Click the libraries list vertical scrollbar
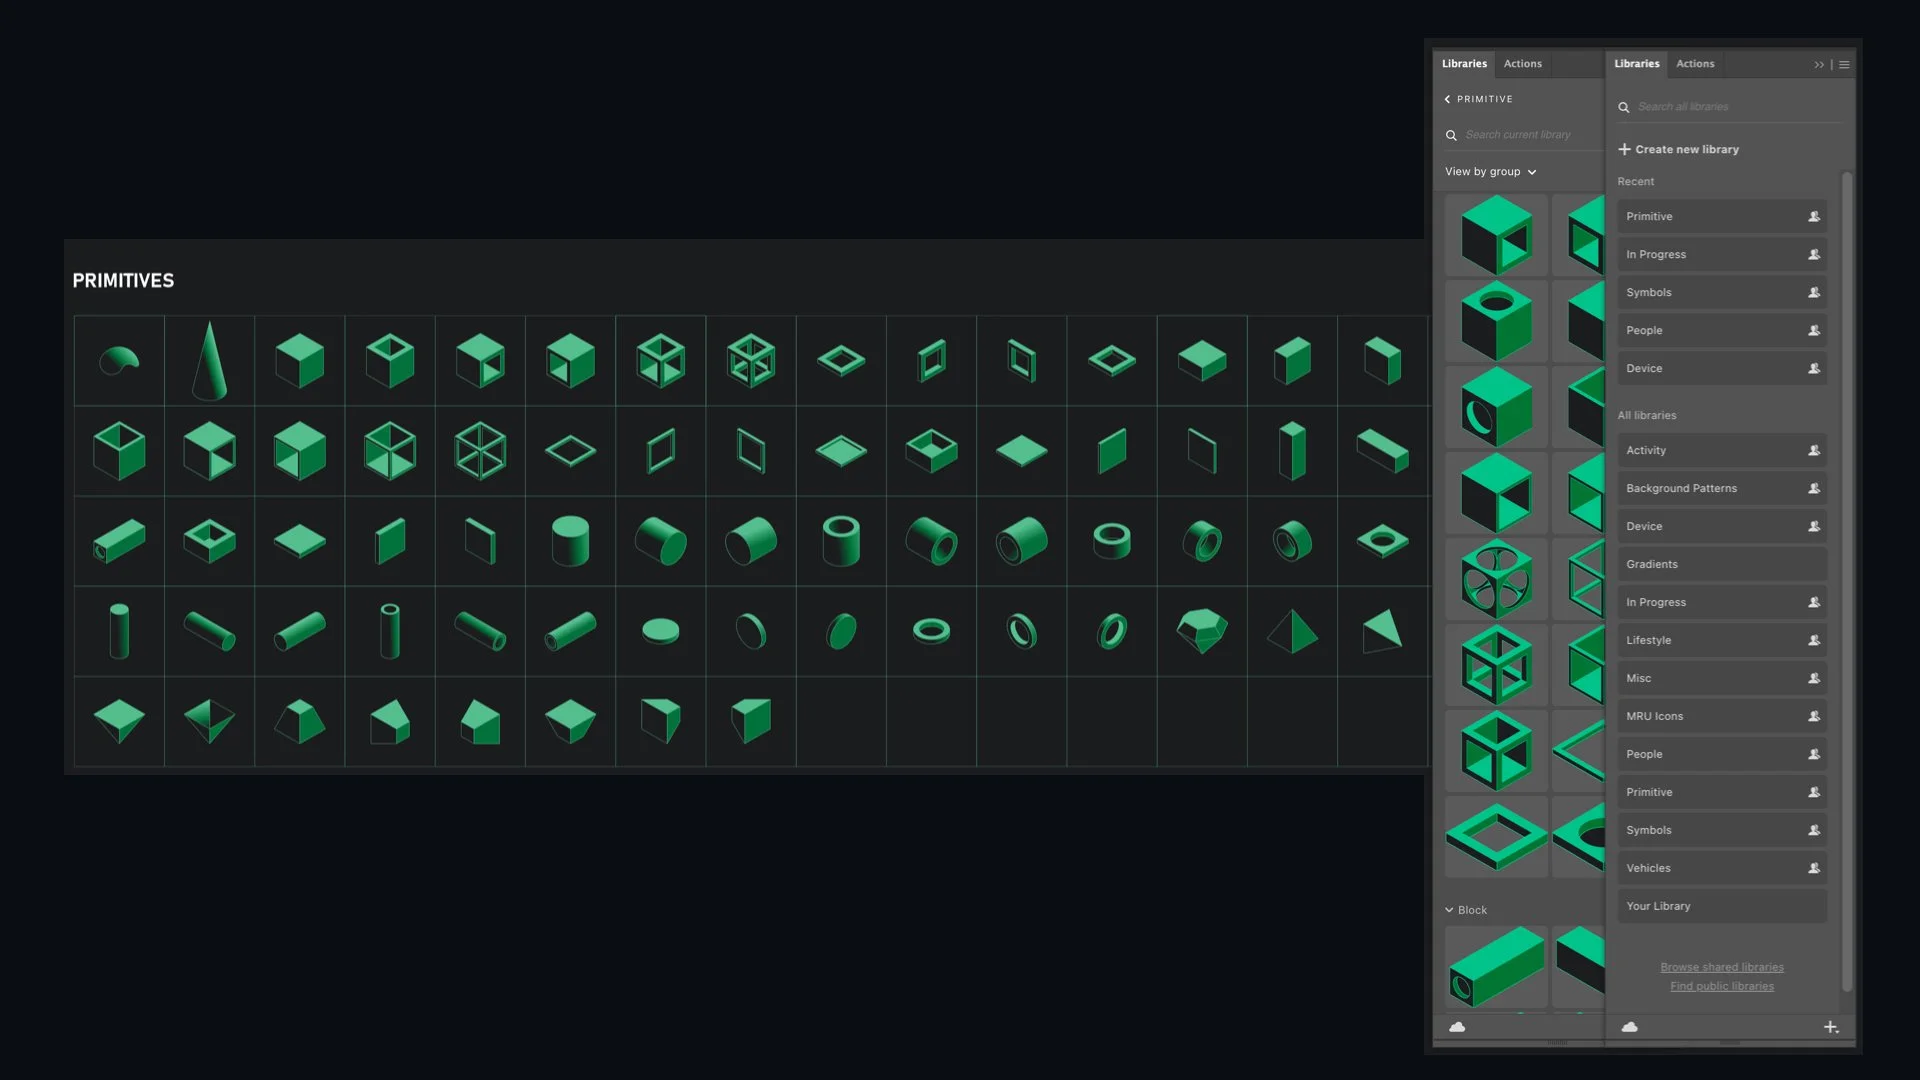 (x=1847, y=580)
